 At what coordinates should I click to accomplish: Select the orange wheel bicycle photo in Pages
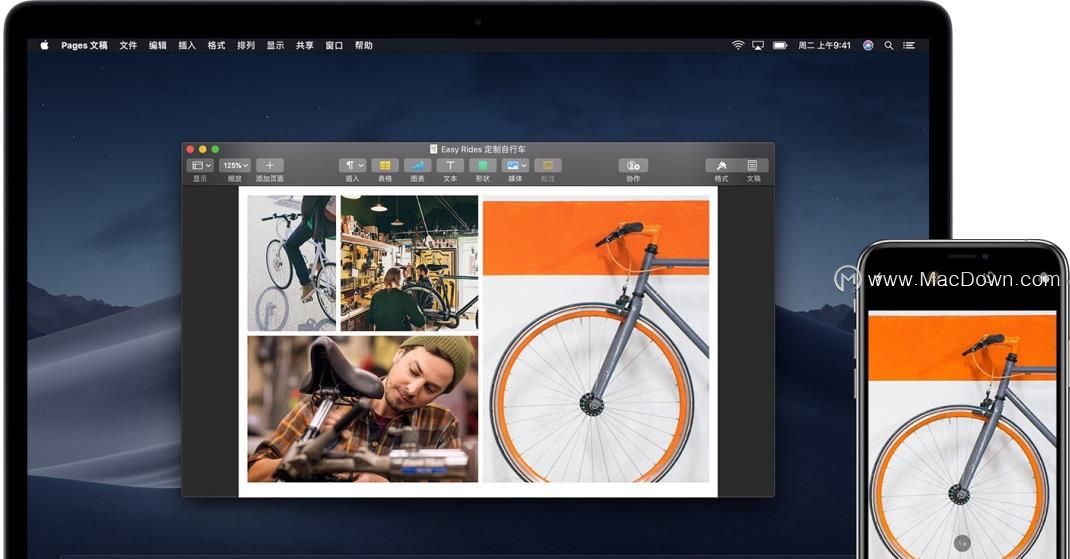click(x=596, y=341)
